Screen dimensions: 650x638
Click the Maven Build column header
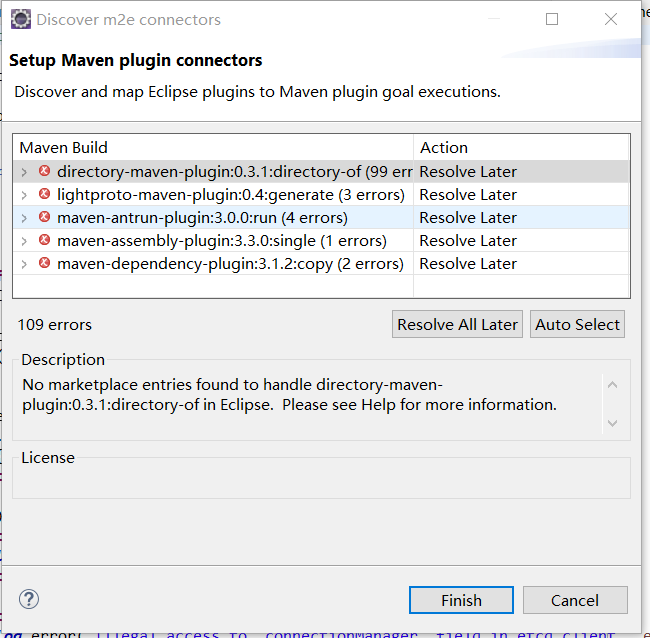[x=213, y=148]
